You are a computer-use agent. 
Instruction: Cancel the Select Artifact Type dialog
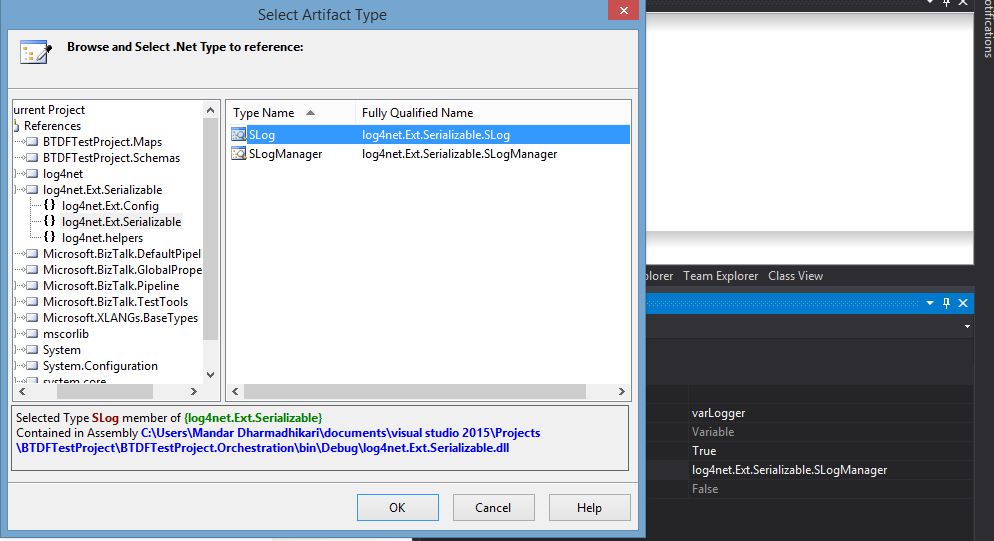[x=493, y=507]
